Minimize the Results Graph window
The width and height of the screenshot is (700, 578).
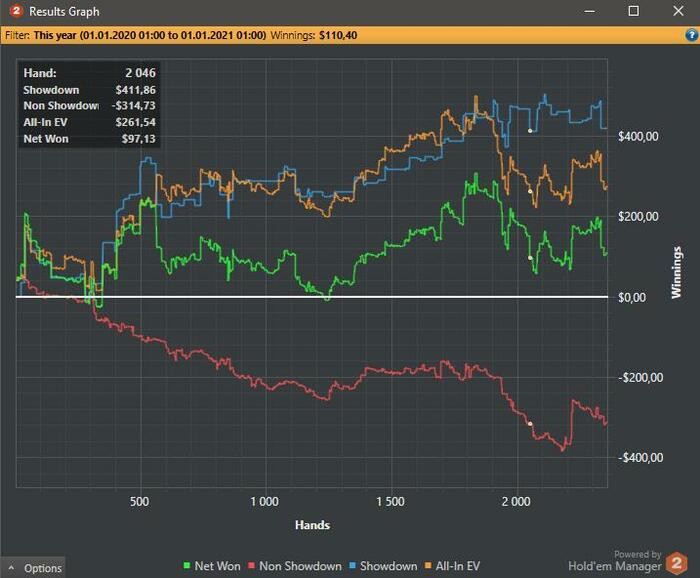click(590, 11)
